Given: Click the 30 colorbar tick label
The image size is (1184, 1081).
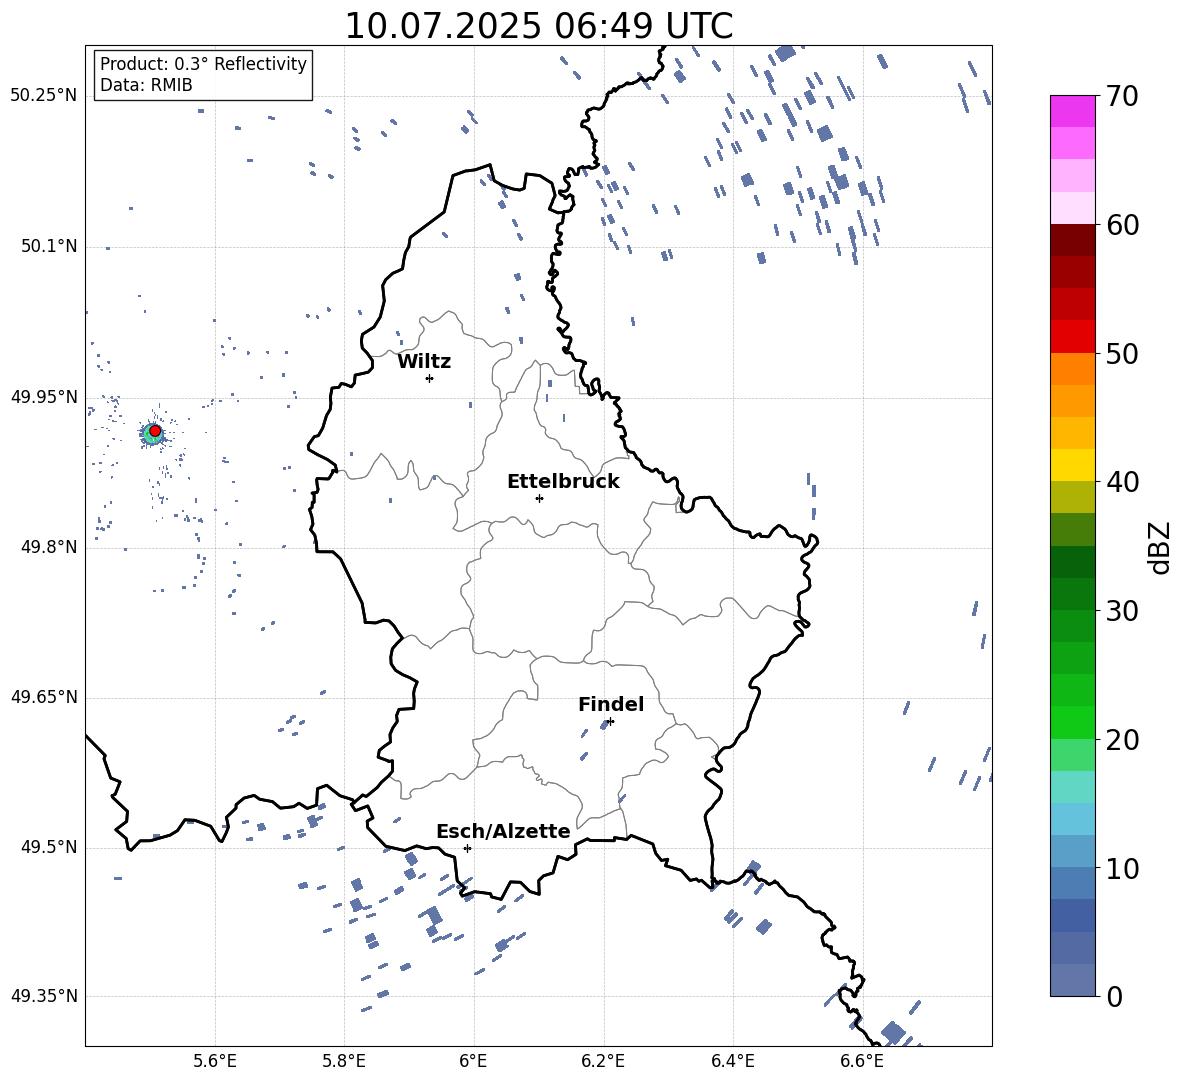Looking at the screenshot, I should (x=1122, y=611).
